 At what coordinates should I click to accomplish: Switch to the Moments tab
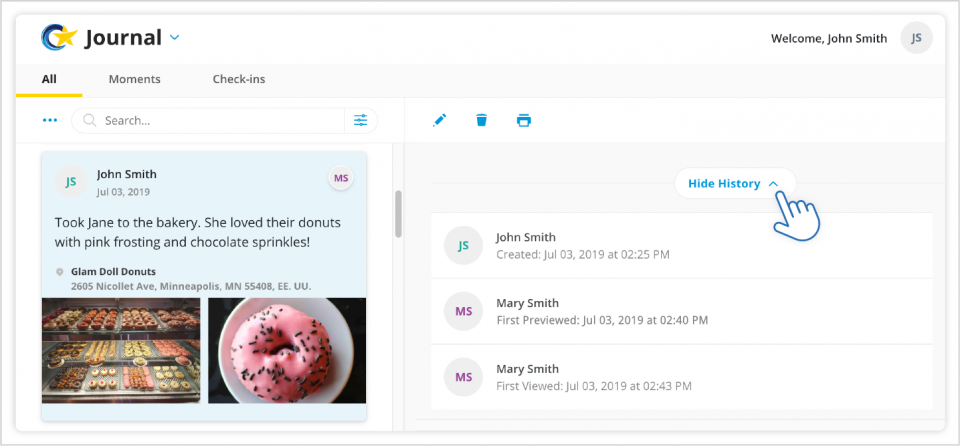point(135,79)
